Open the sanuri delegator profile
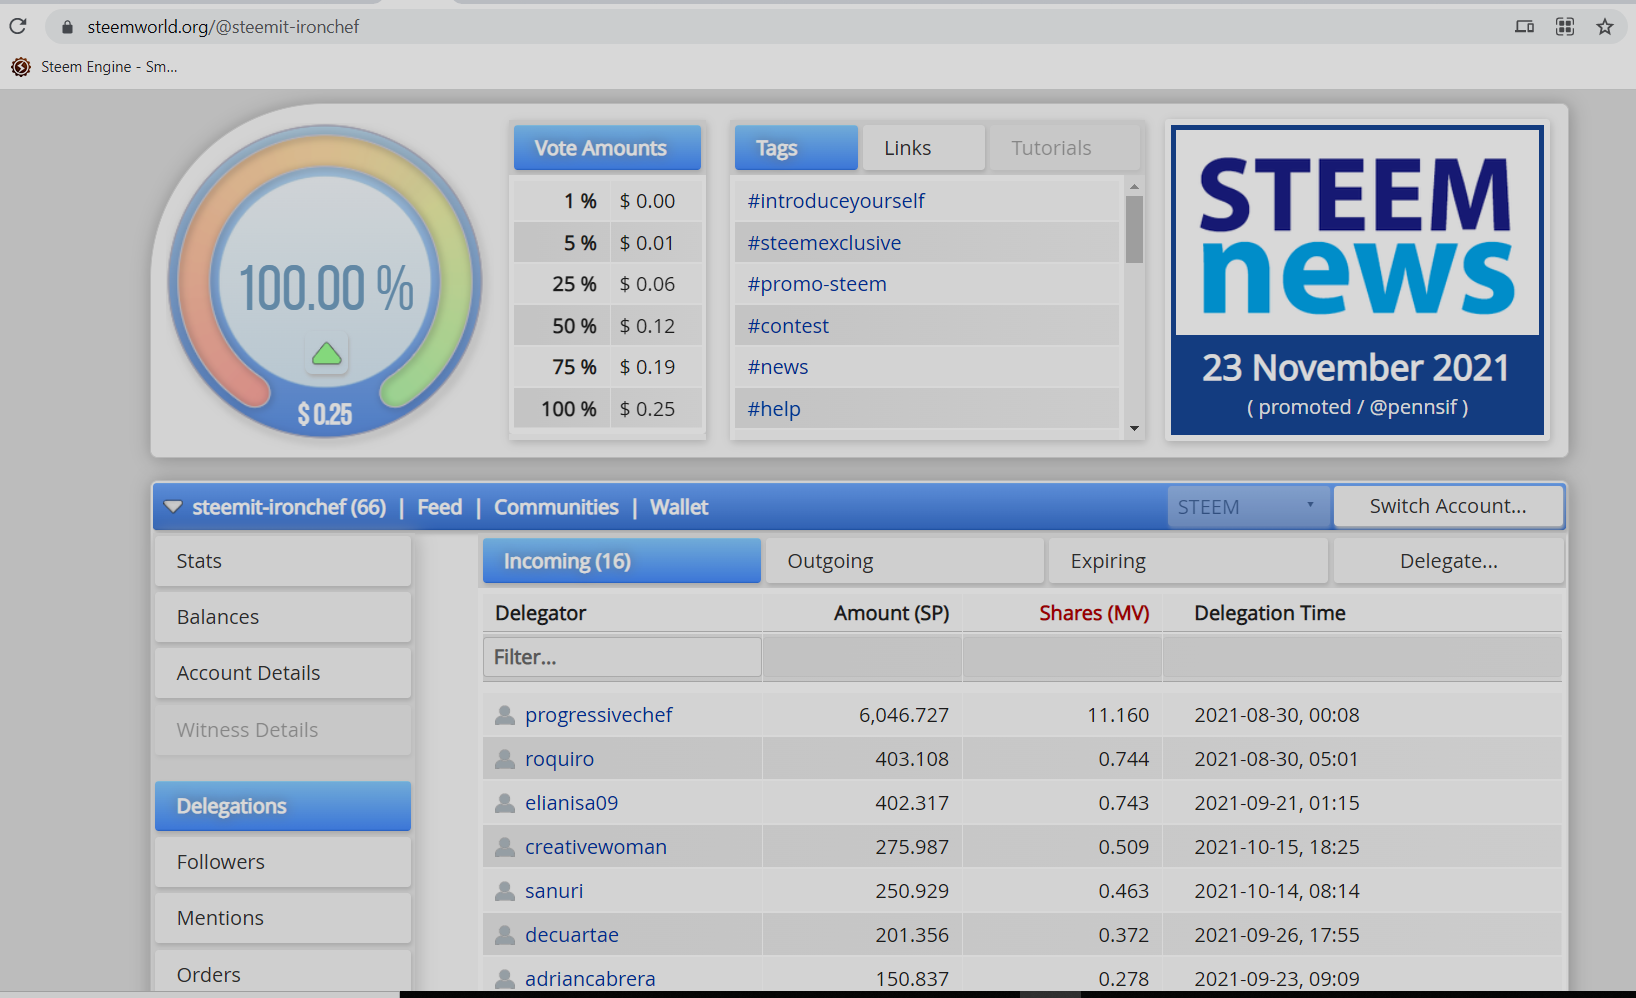The image size is (1636, 998). [x=554, y=891]
